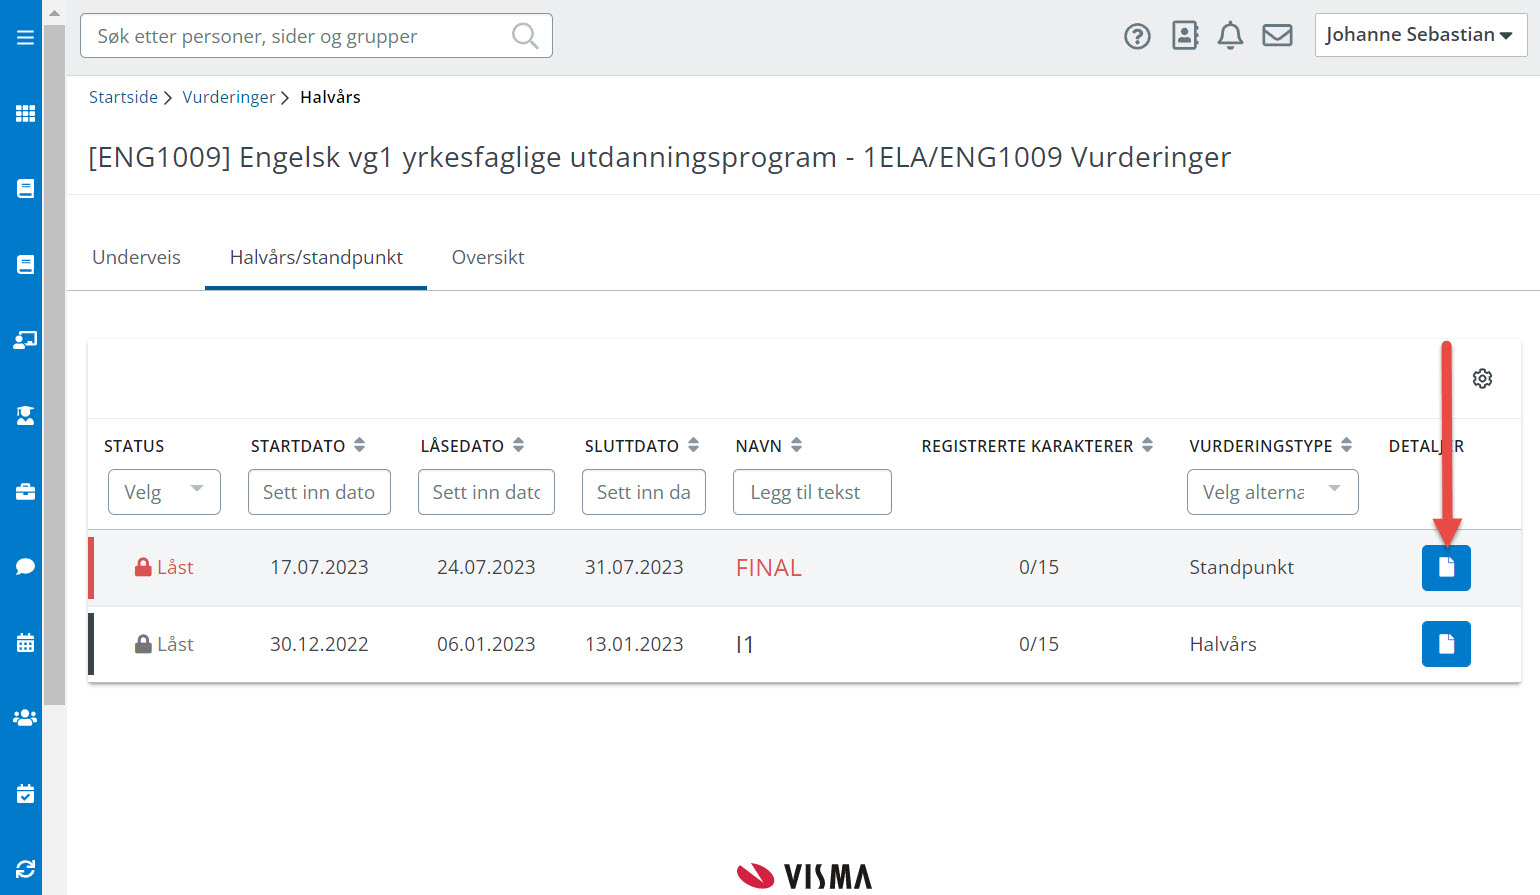Switch to the Oversikt tab
Screen dimensions: 1540x895
point(488,257)
